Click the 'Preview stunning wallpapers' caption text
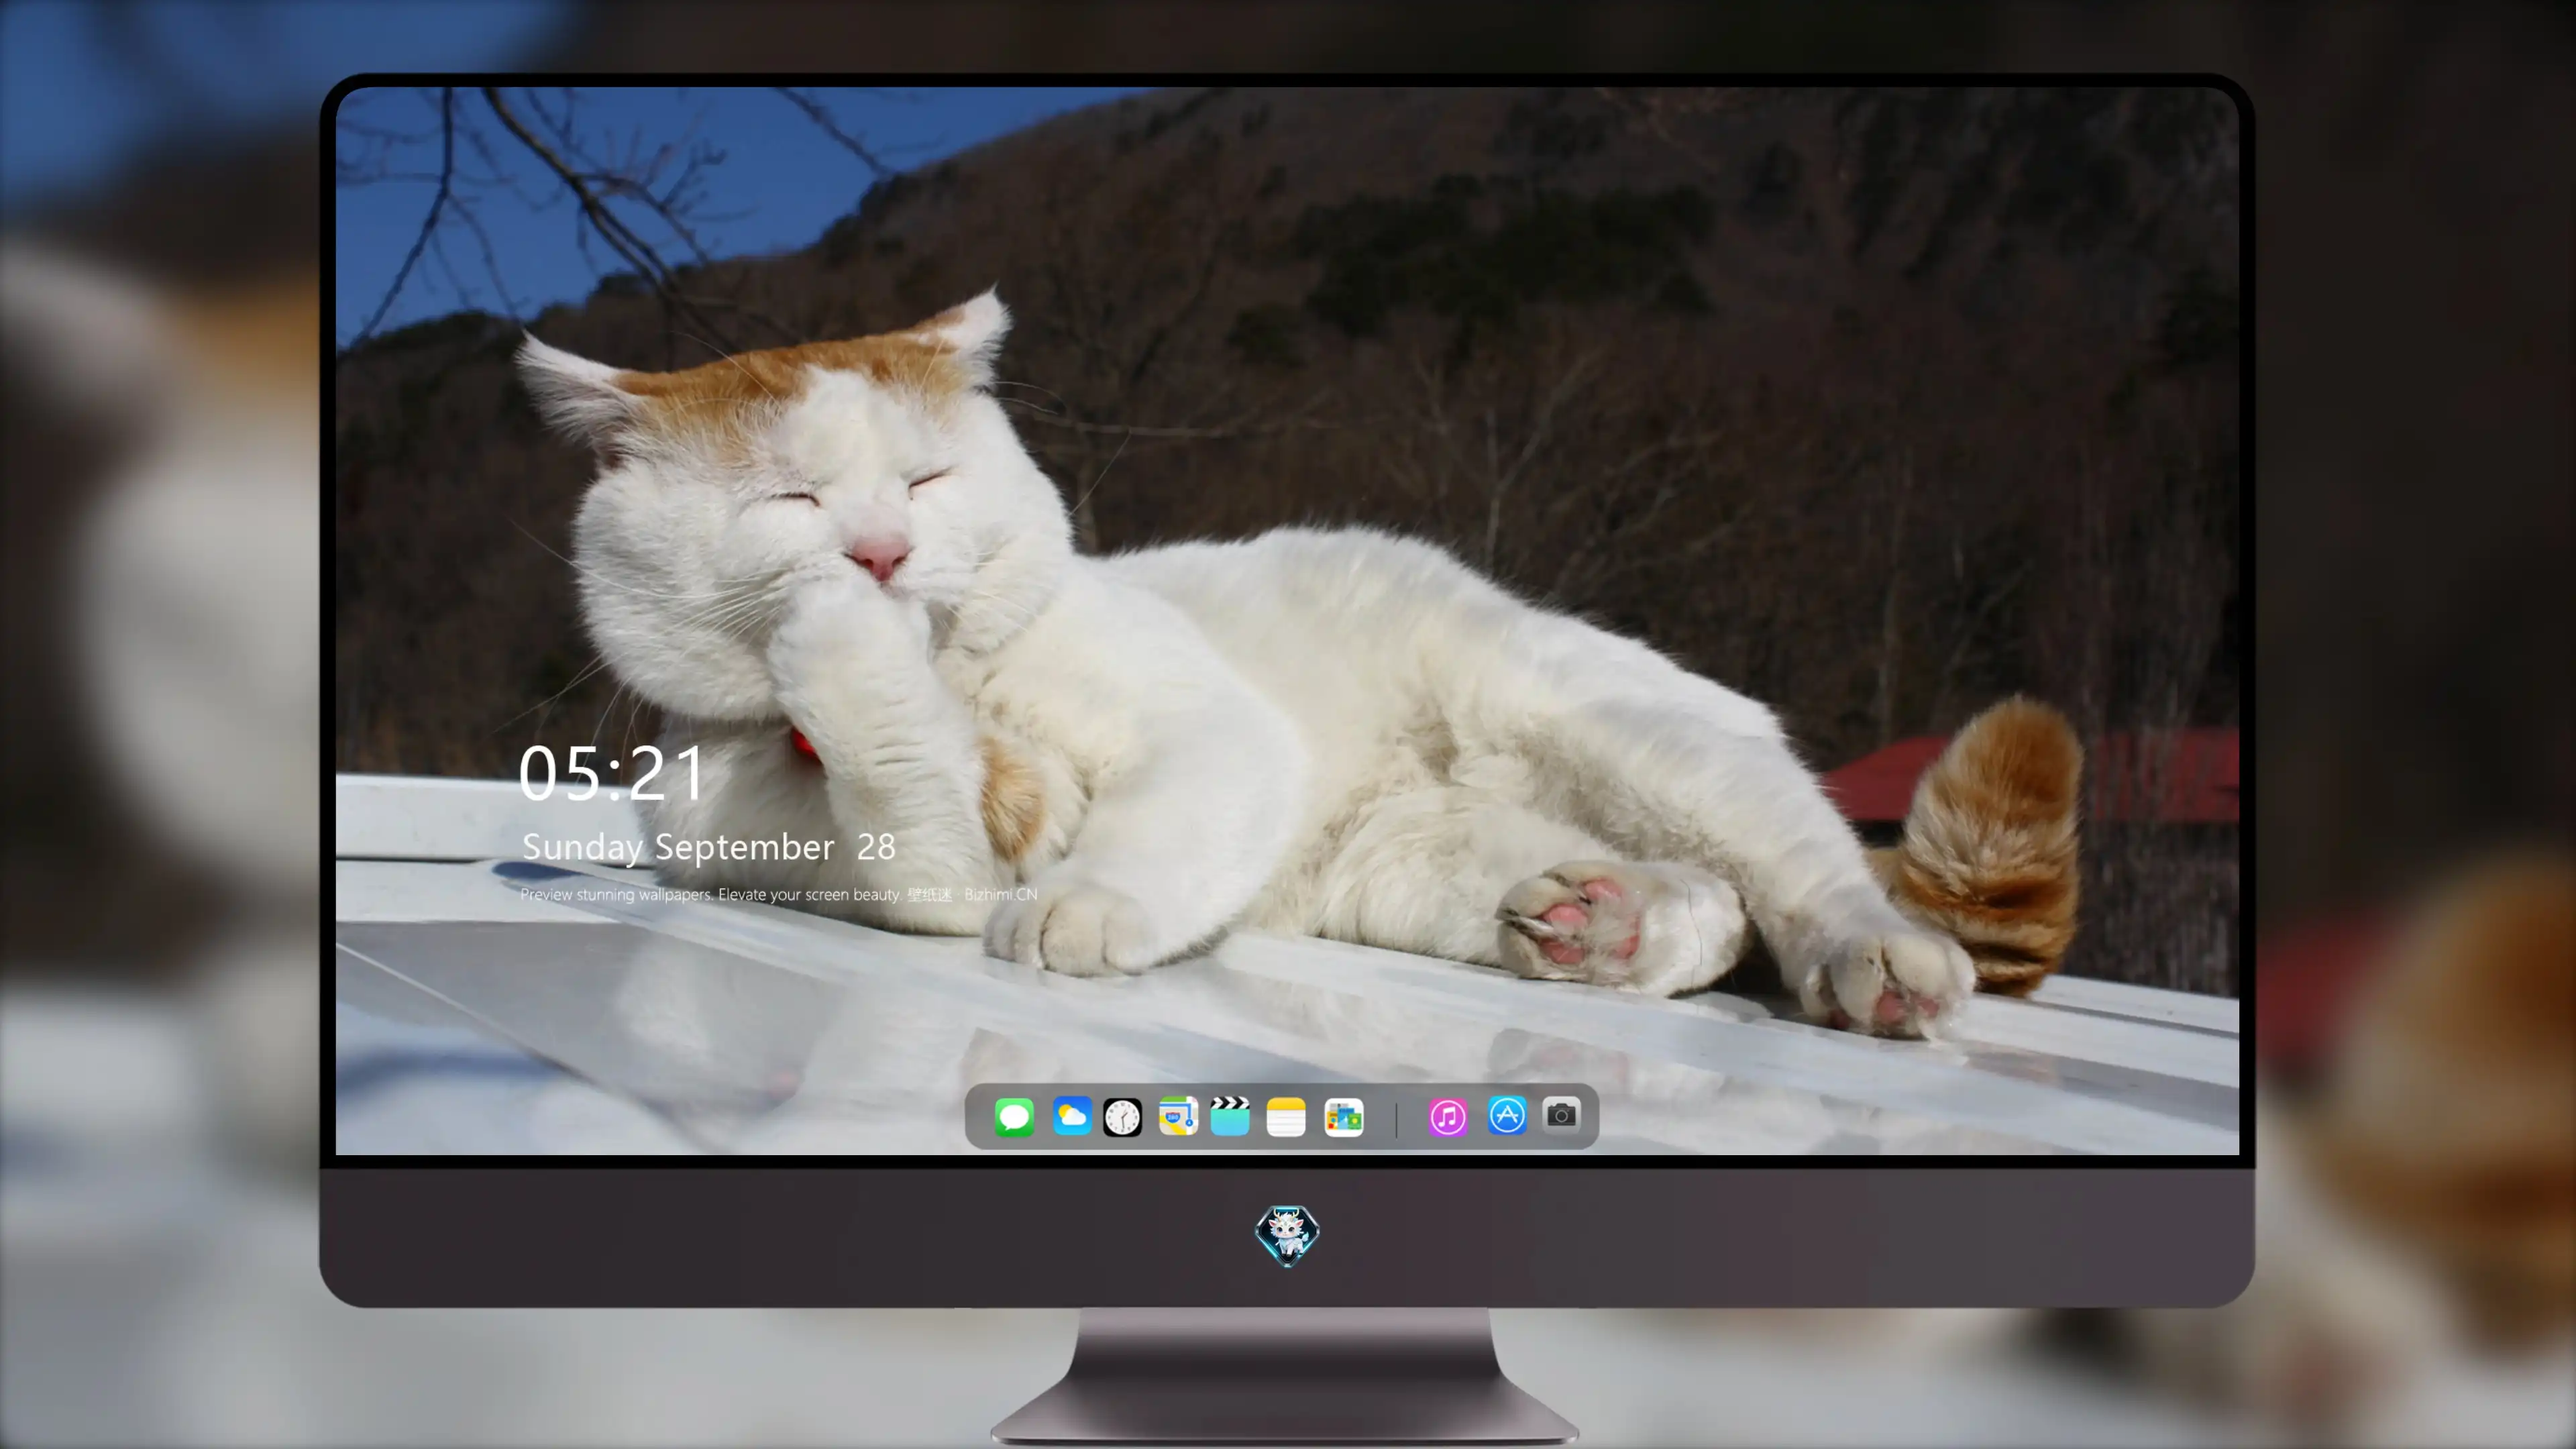The image size is (2576, 1449). (778, 894)
